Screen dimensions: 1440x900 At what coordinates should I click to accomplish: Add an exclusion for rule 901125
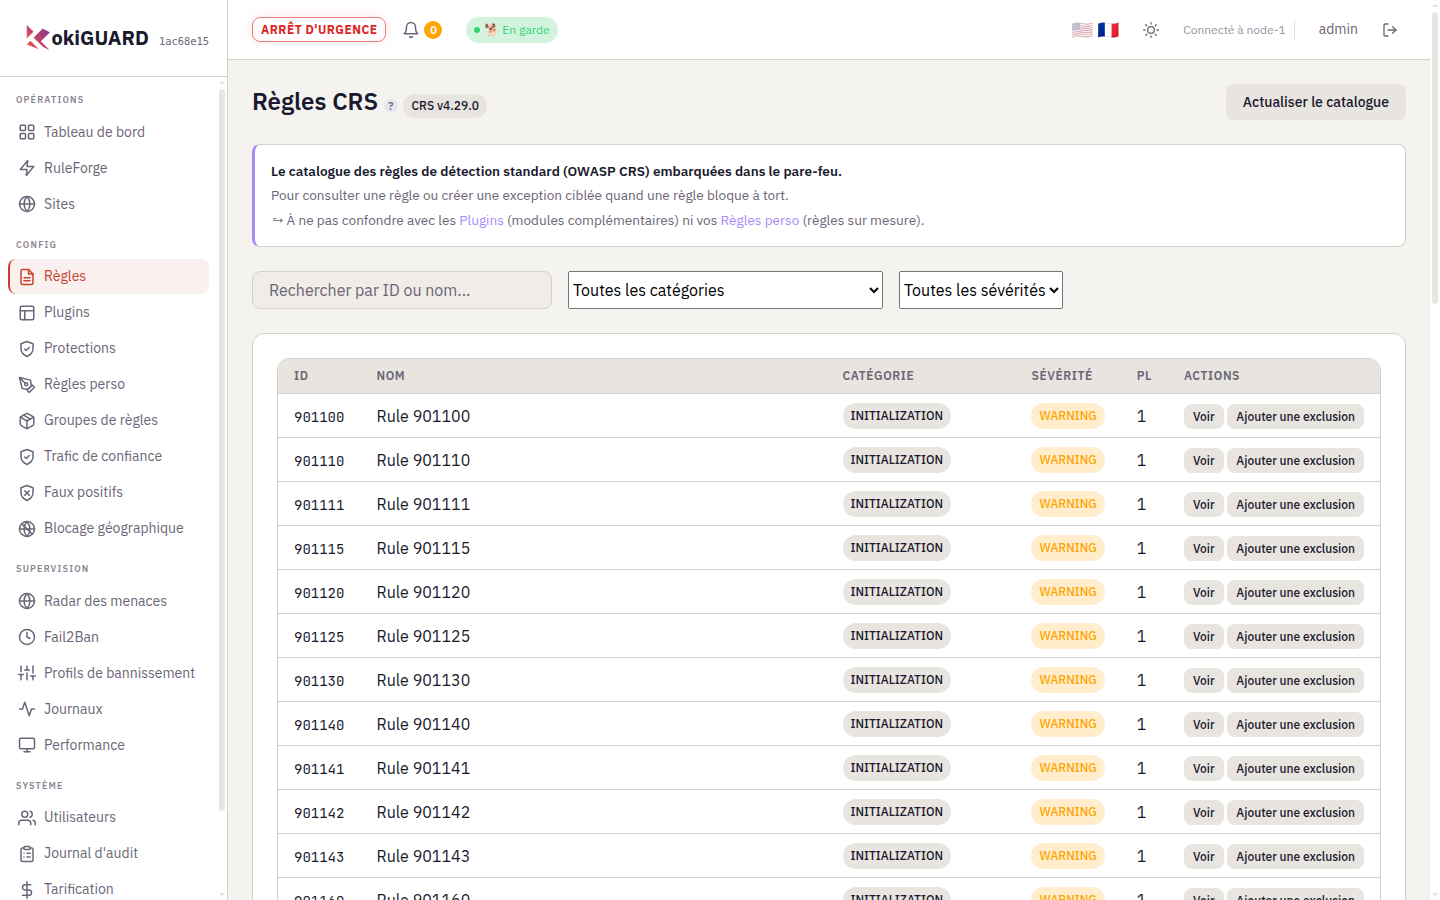(x=1295, y=637)
